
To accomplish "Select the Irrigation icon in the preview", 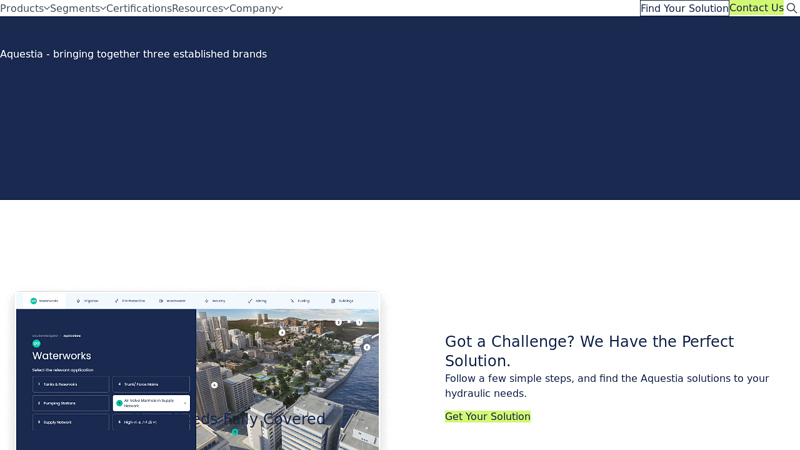I will tap(78, 300).
